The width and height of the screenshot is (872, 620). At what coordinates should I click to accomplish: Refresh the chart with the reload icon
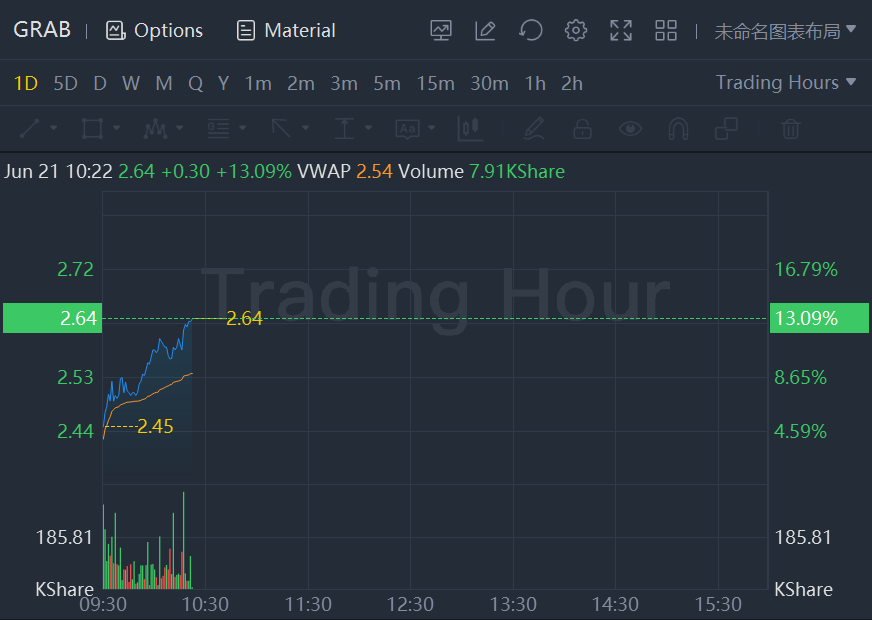tap(531, 31)
